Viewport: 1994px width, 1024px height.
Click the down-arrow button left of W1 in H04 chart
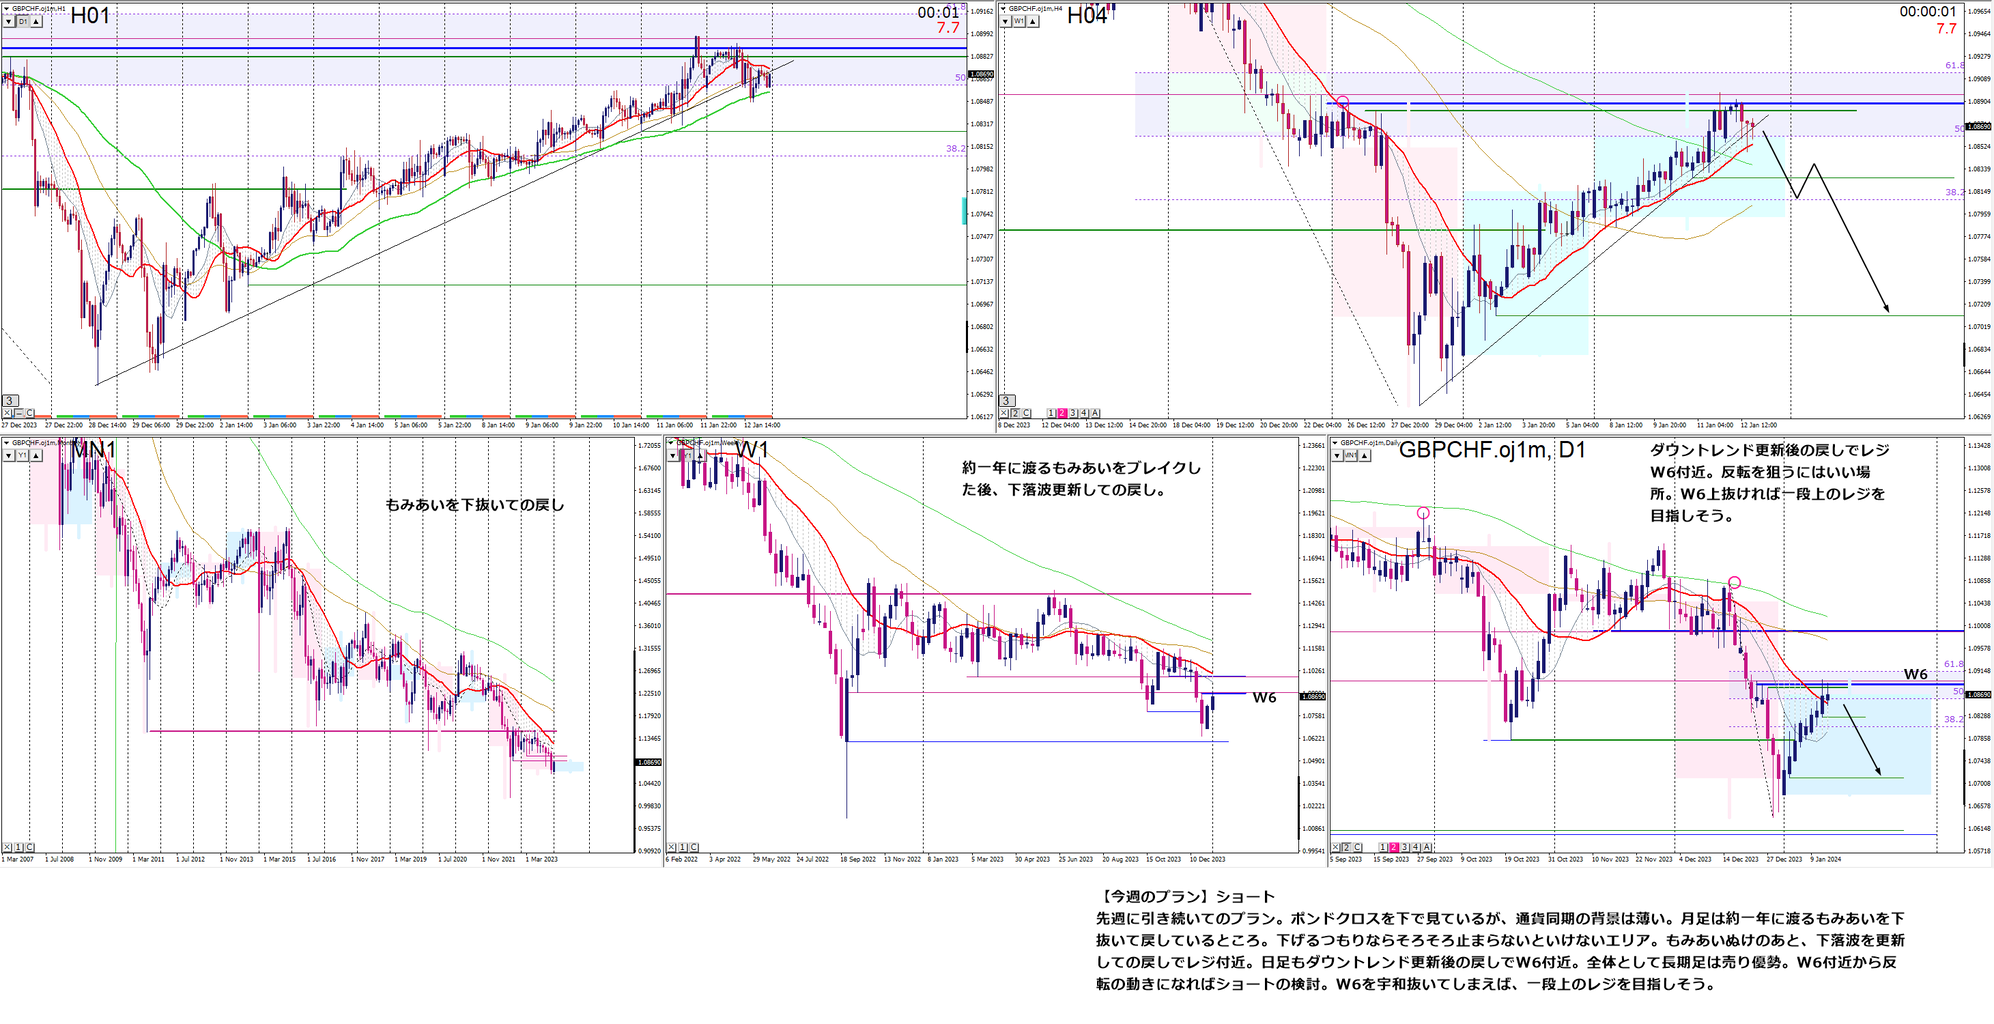coord(1006,21)
